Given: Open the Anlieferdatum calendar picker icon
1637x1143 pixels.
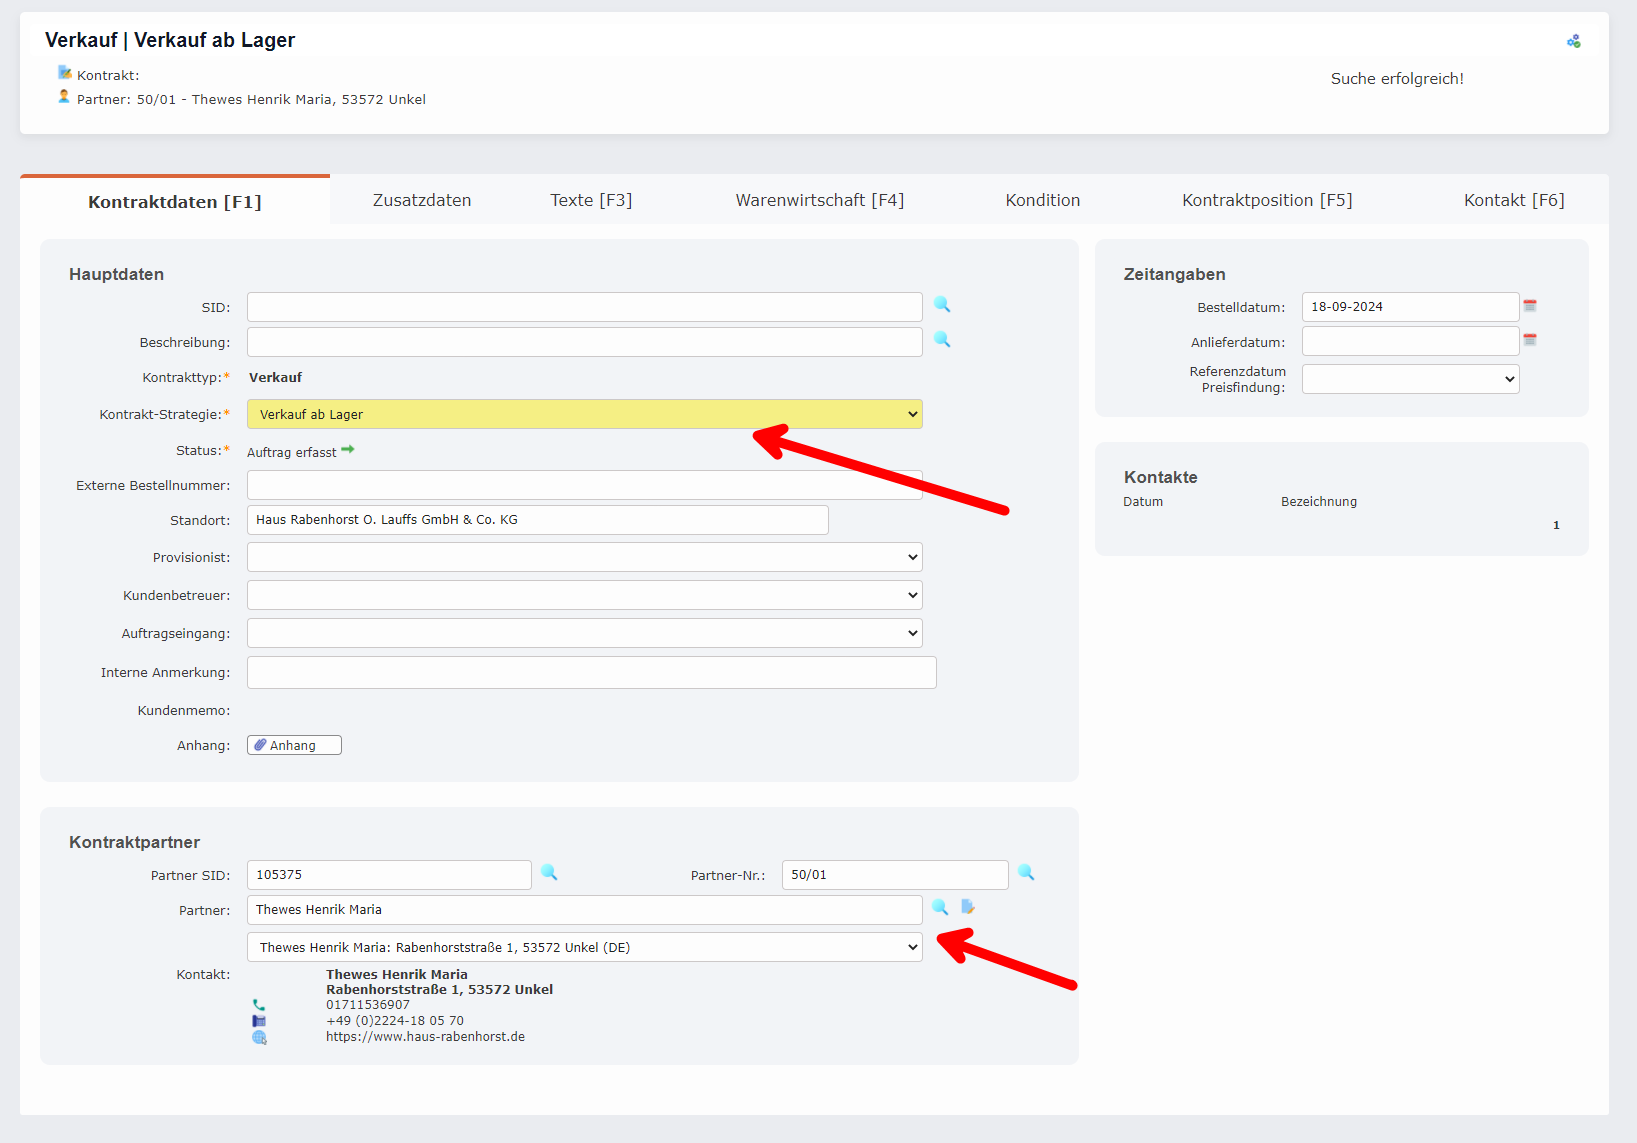Looking at the screenshot, I should pyautogui.click(x=1529, y=341).
